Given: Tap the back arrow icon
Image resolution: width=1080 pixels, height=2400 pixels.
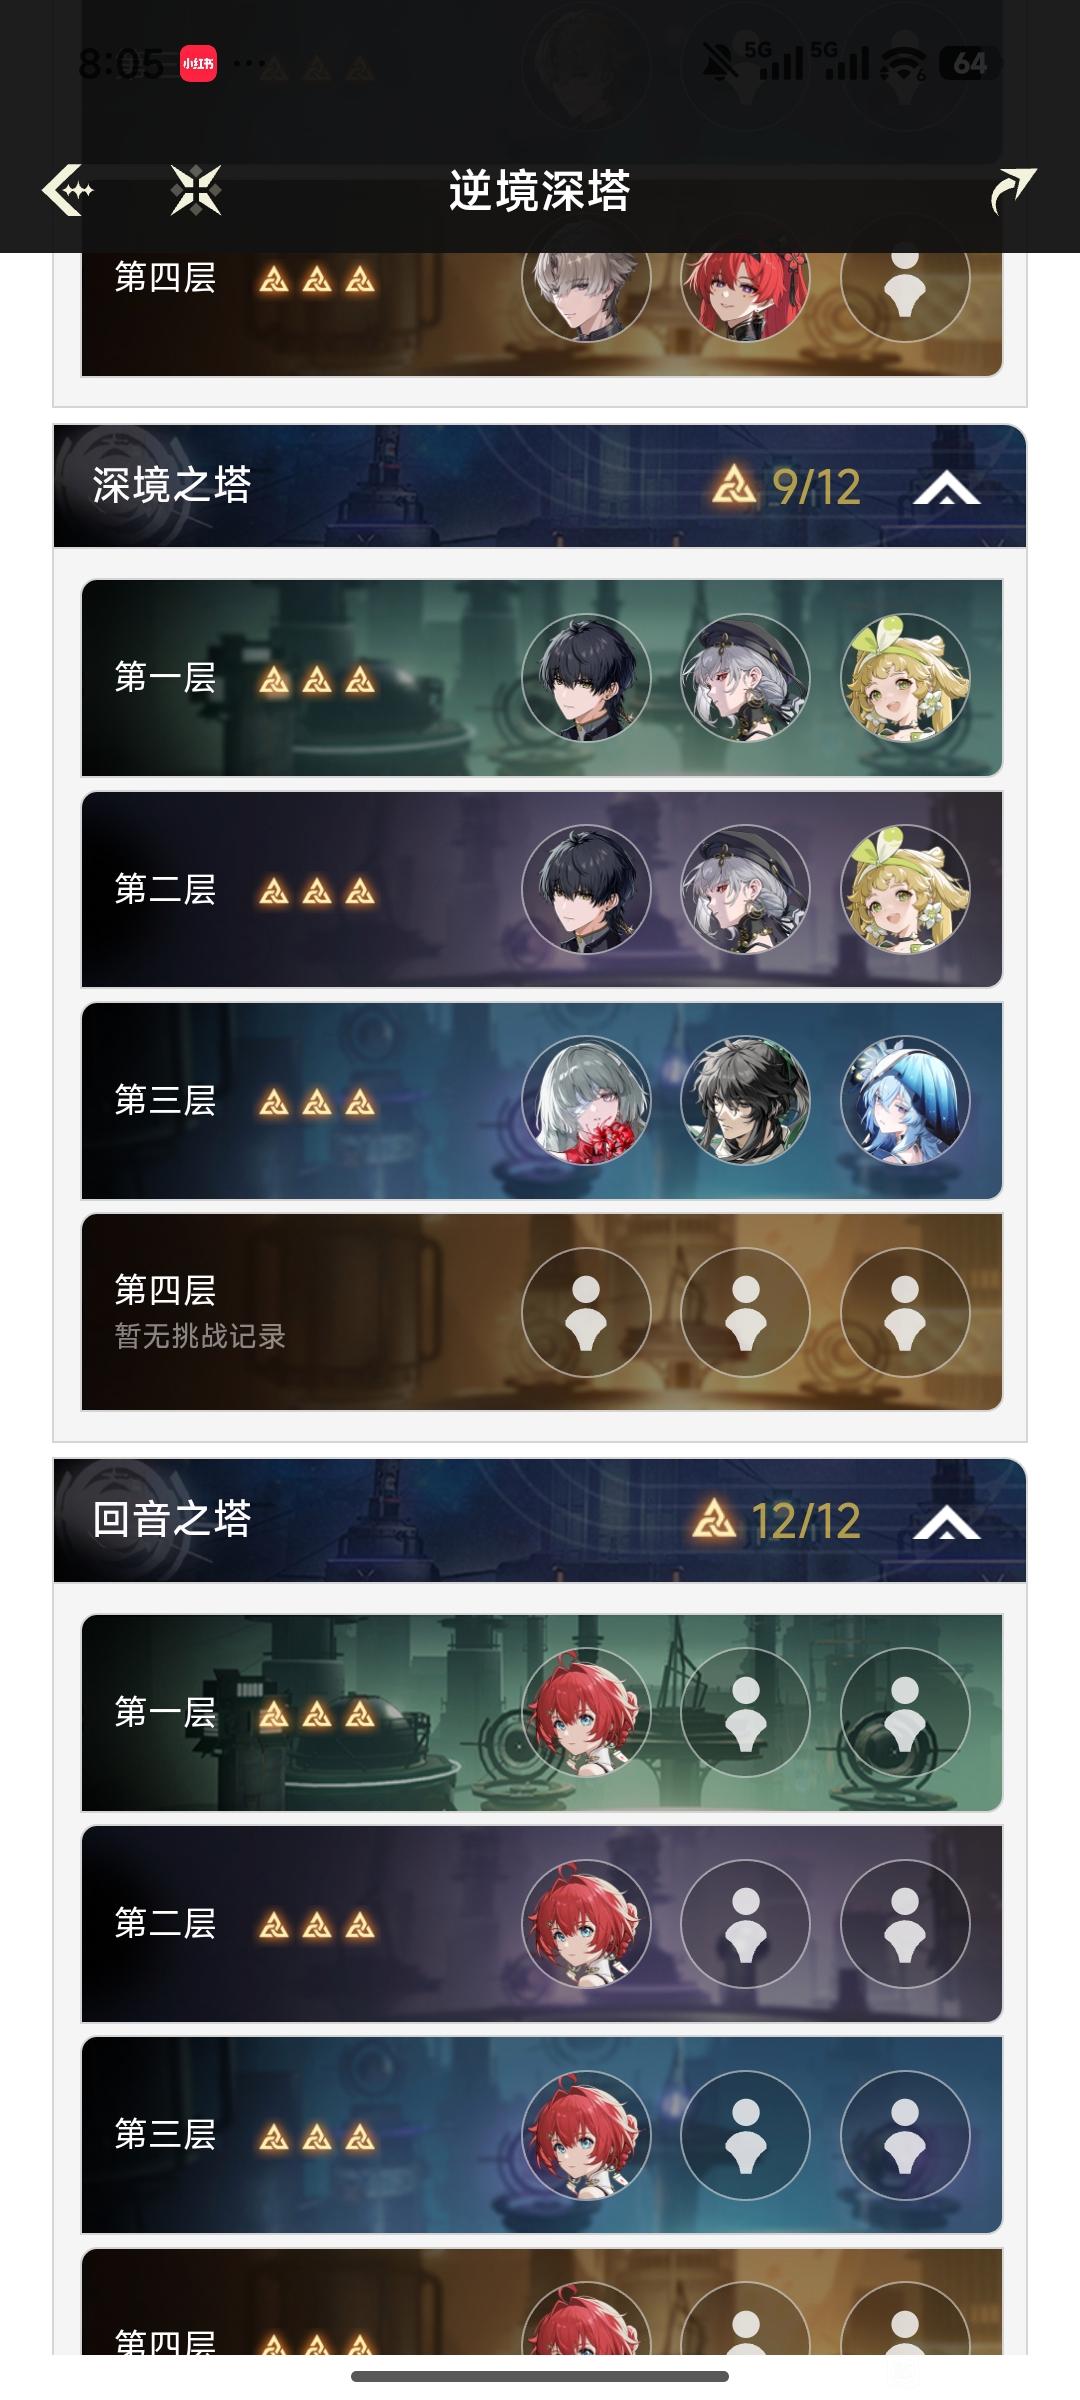Looking at the screenshot, I should tap(68, 190).
